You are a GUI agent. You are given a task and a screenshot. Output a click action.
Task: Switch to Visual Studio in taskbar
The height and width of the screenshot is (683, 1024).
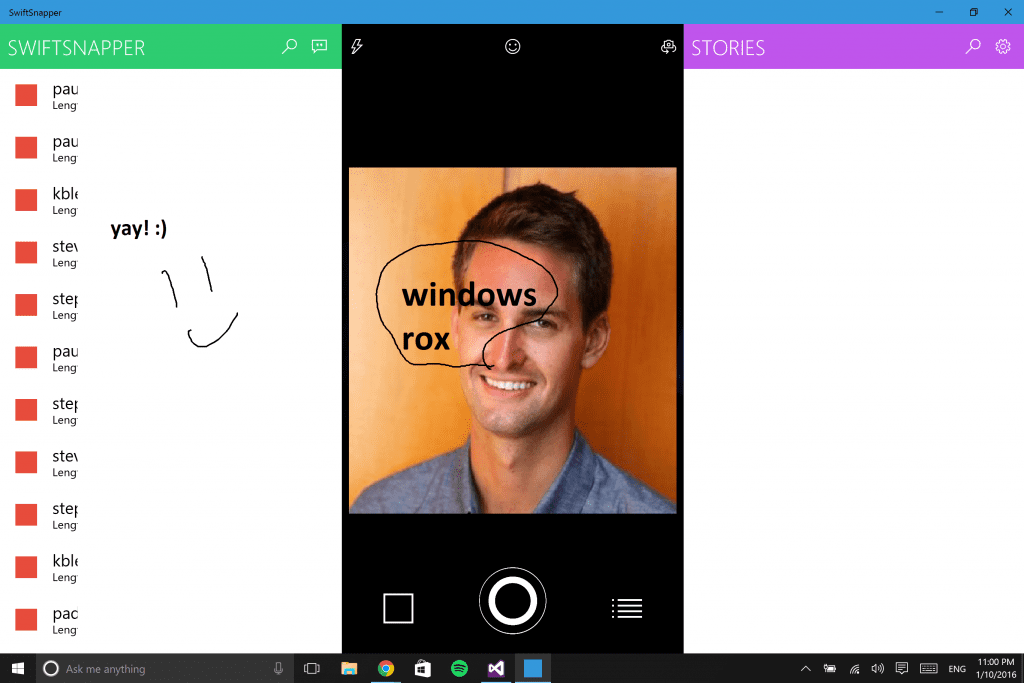pos(496,669)
